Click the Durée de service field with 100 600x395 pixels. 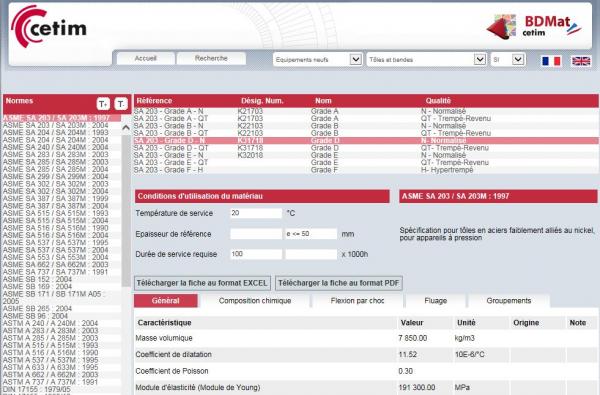tap(256, 254)
